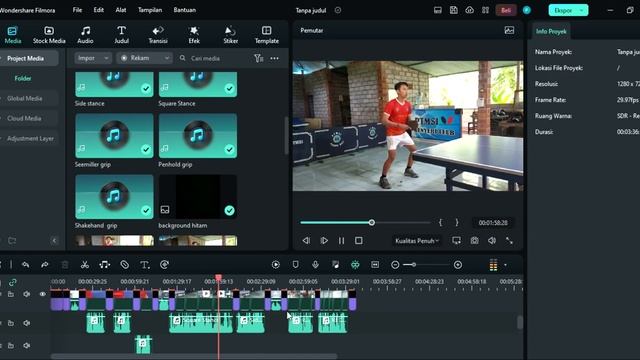Image resolution: width=640 pixels, height=360 pixels.
Task: Select Project Media in sidebar
Action: (x=29, y=58)
